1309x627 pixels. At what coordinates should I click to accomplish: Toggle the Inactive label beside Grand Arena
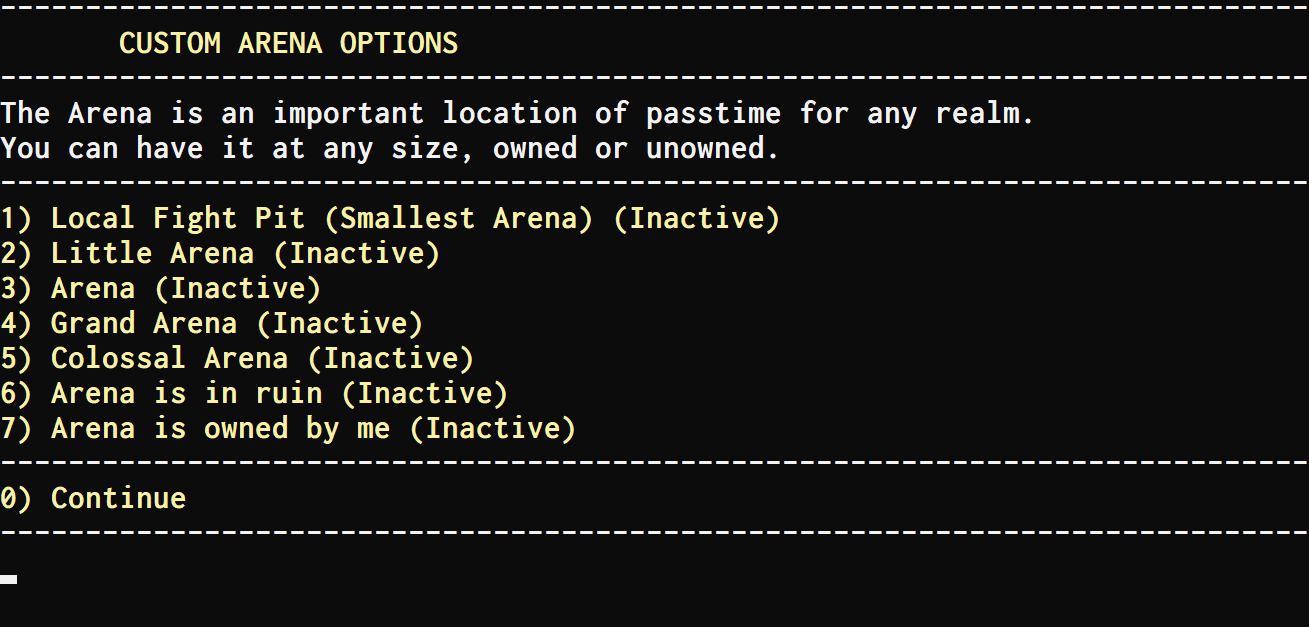click(x=339, y=323)
